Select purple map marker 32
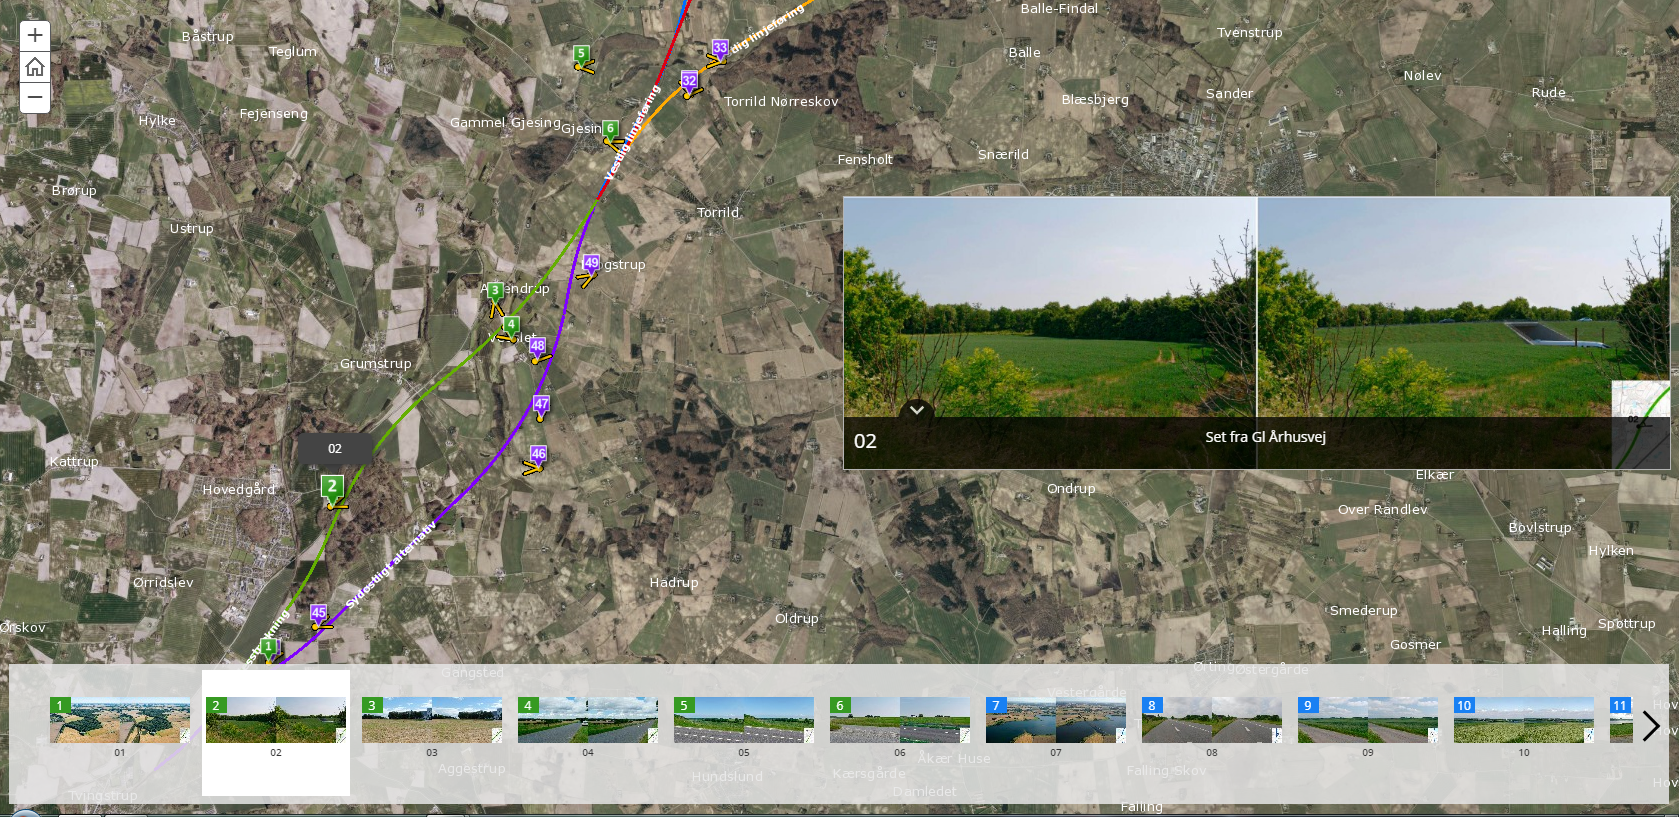1679x817 pixels. 689,81
